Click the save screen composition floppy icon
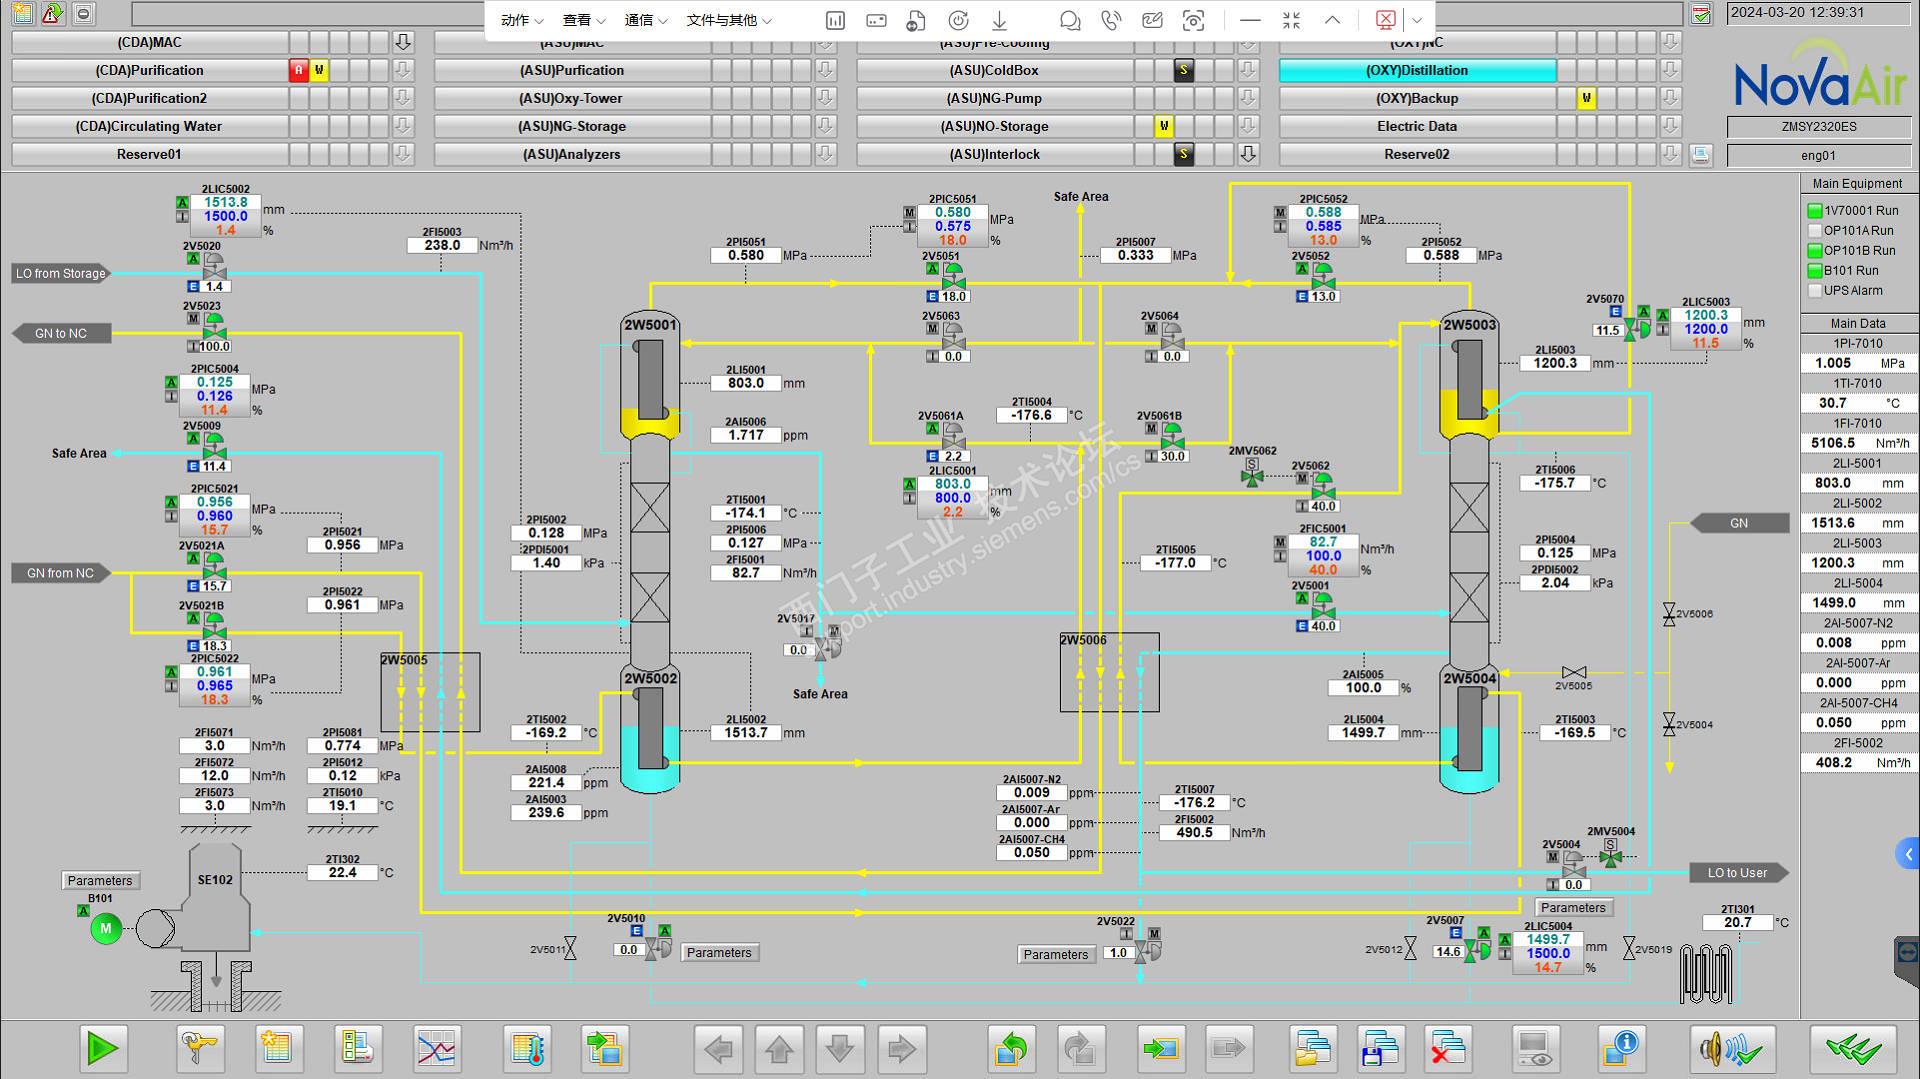 pos(1380,1049)
